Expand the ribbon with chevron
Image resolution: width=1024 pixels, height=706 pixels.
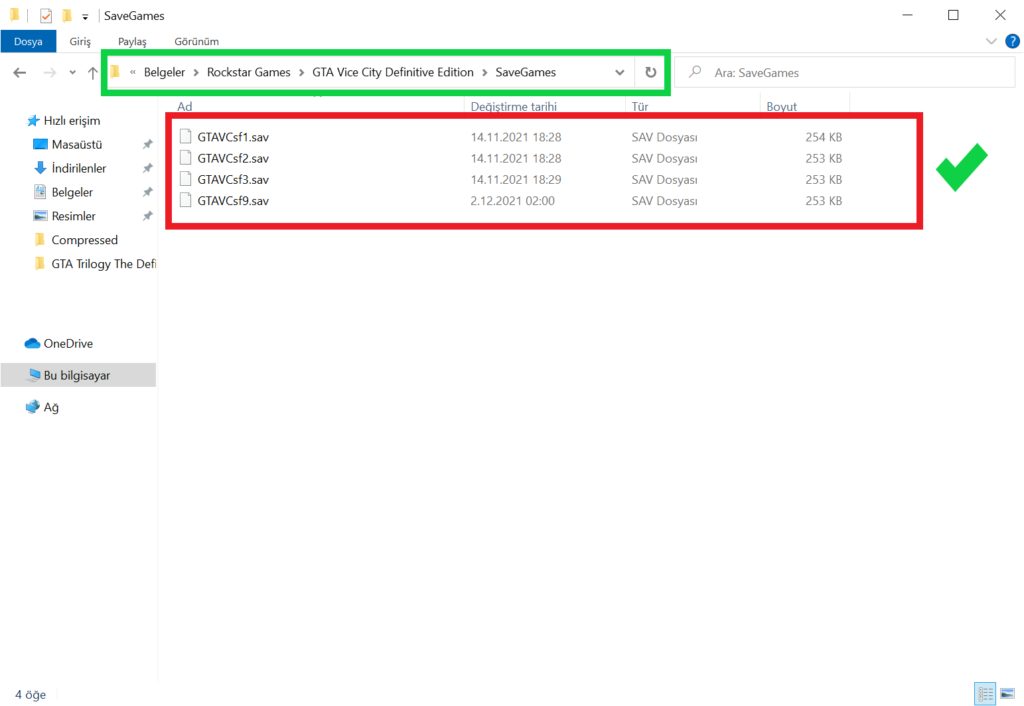click(x=991, y=41)
